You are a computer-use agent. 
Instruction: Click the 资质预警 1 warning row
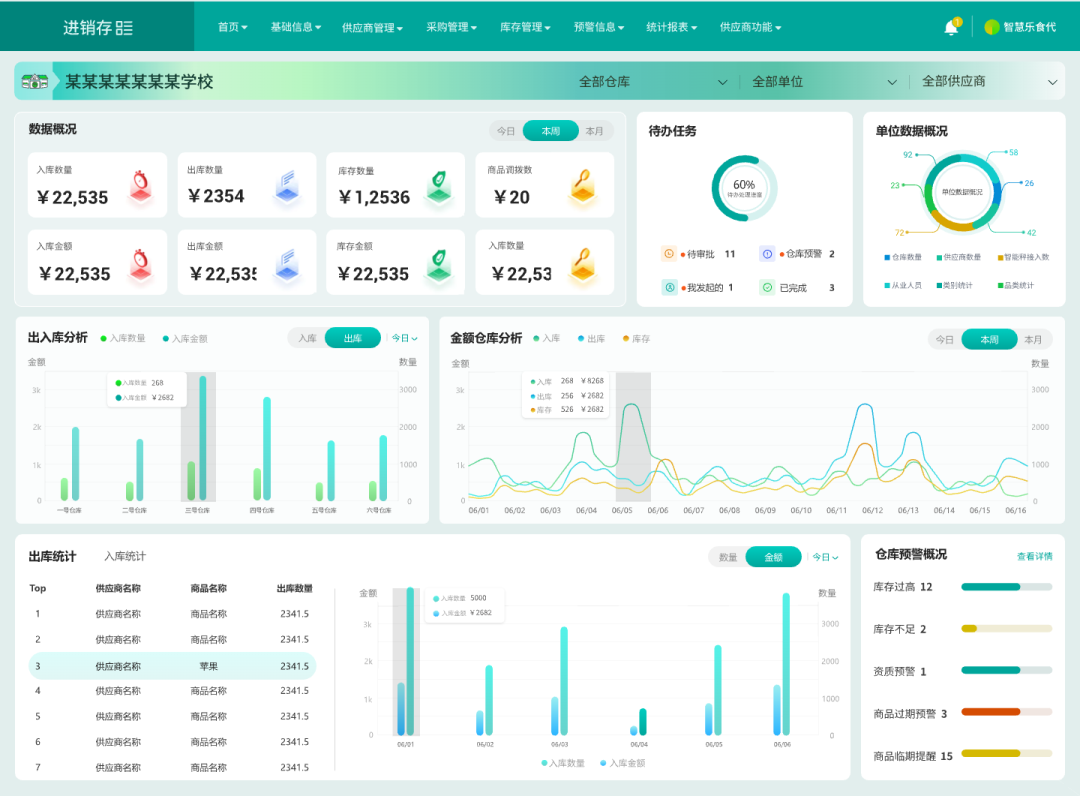click(x=962, y=671)
